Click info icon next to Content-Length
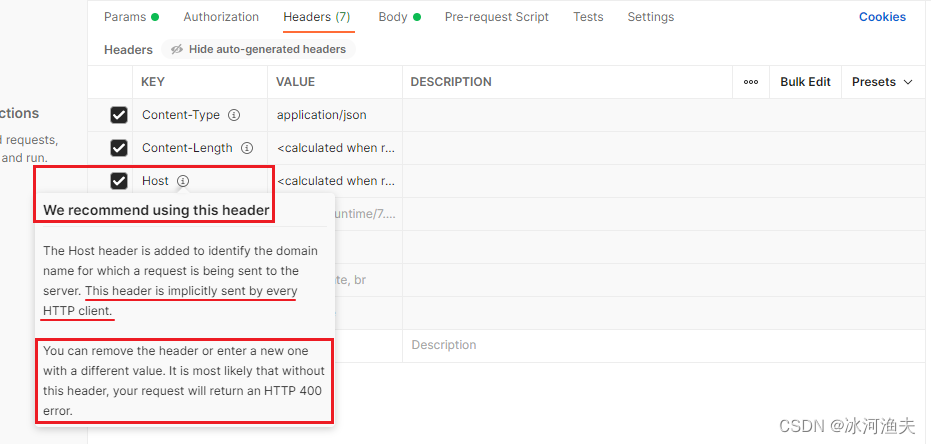This screenshot has width=931, height=444. click(247, 148)
